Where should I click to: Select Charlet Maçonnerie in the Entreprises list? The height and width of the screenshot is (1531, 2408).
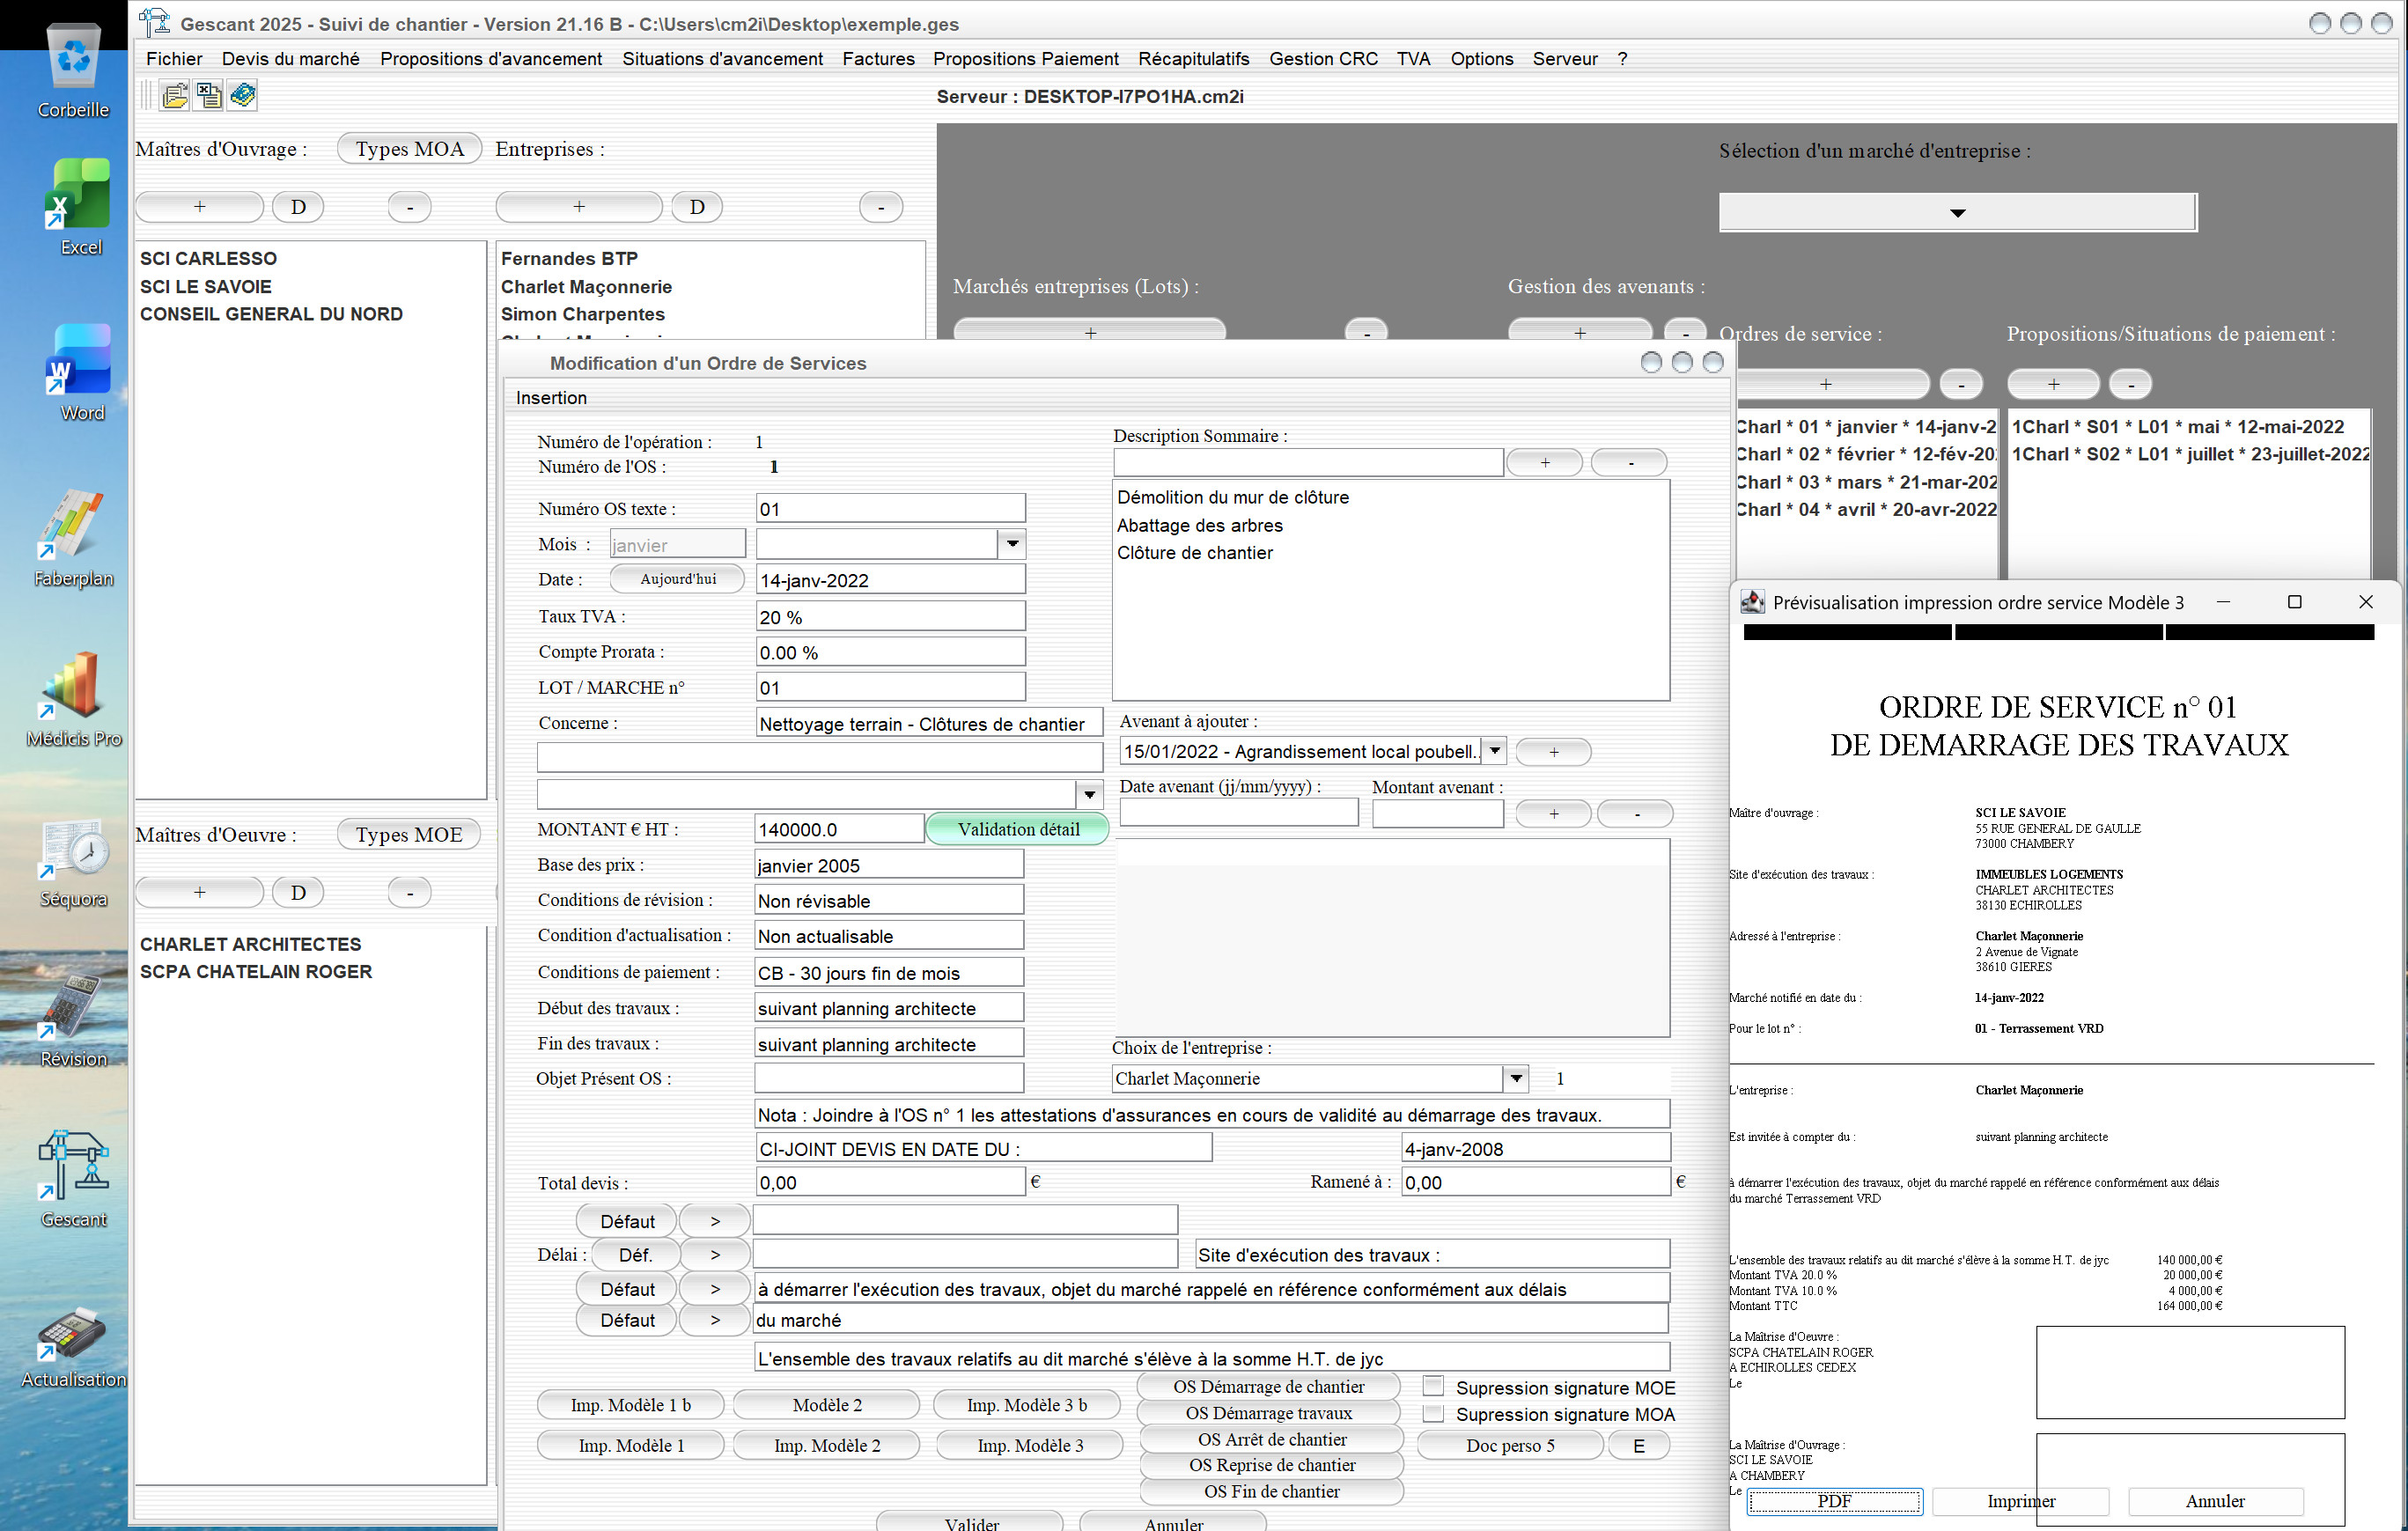(586, 287)
